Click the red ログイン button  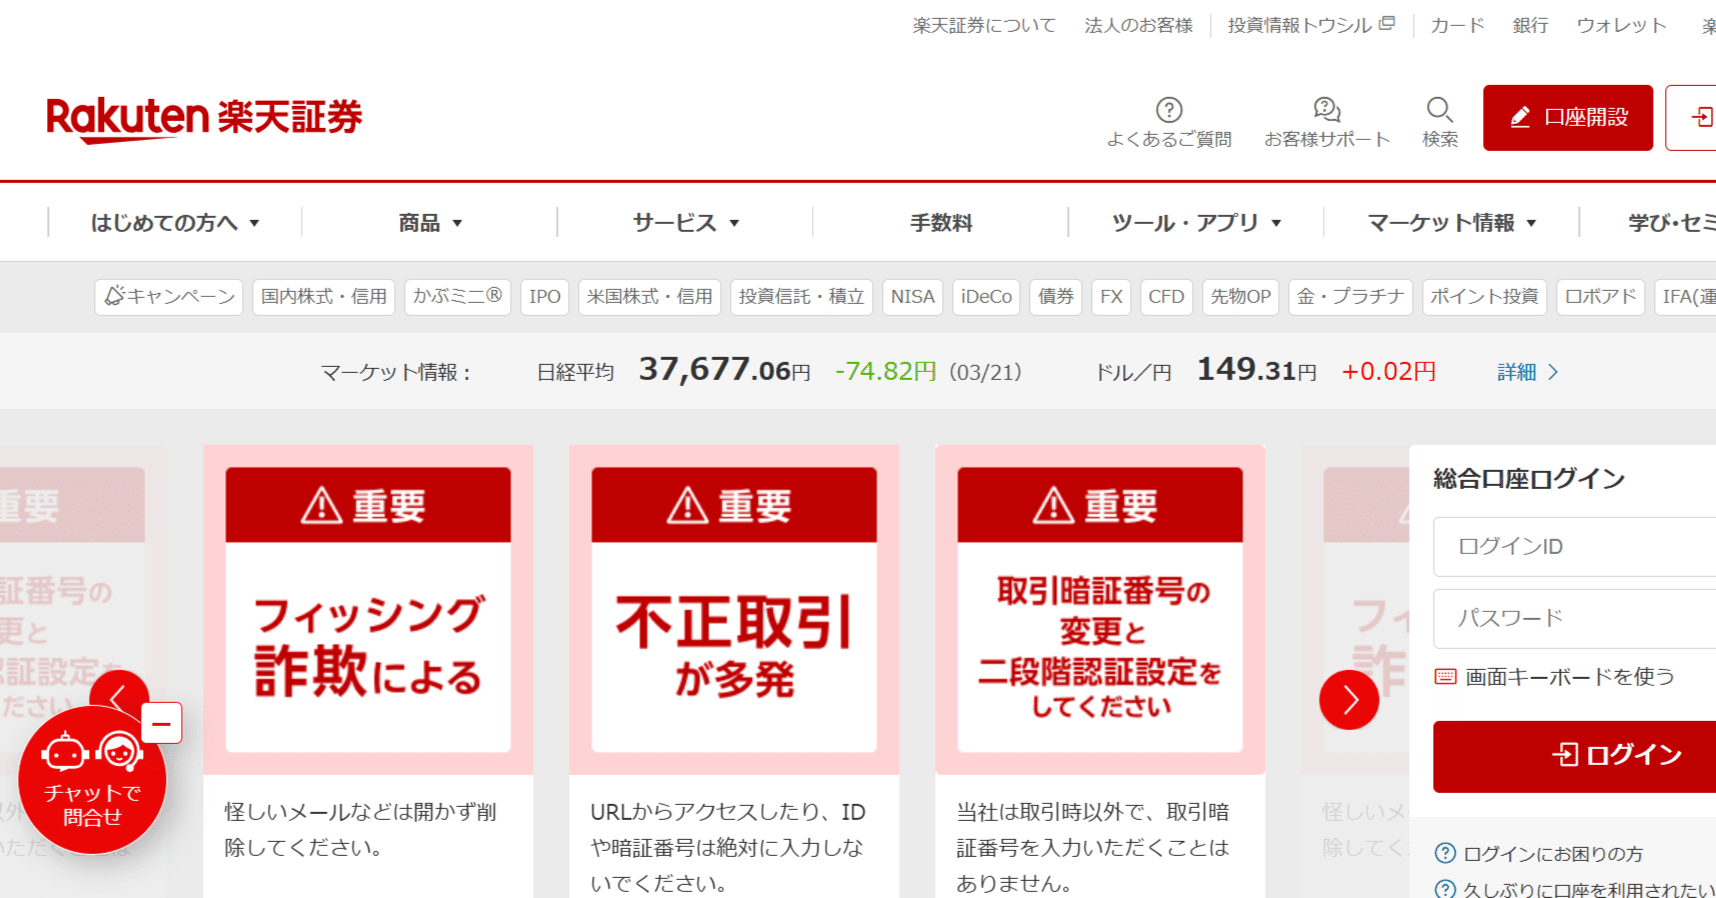[1575, 757]
